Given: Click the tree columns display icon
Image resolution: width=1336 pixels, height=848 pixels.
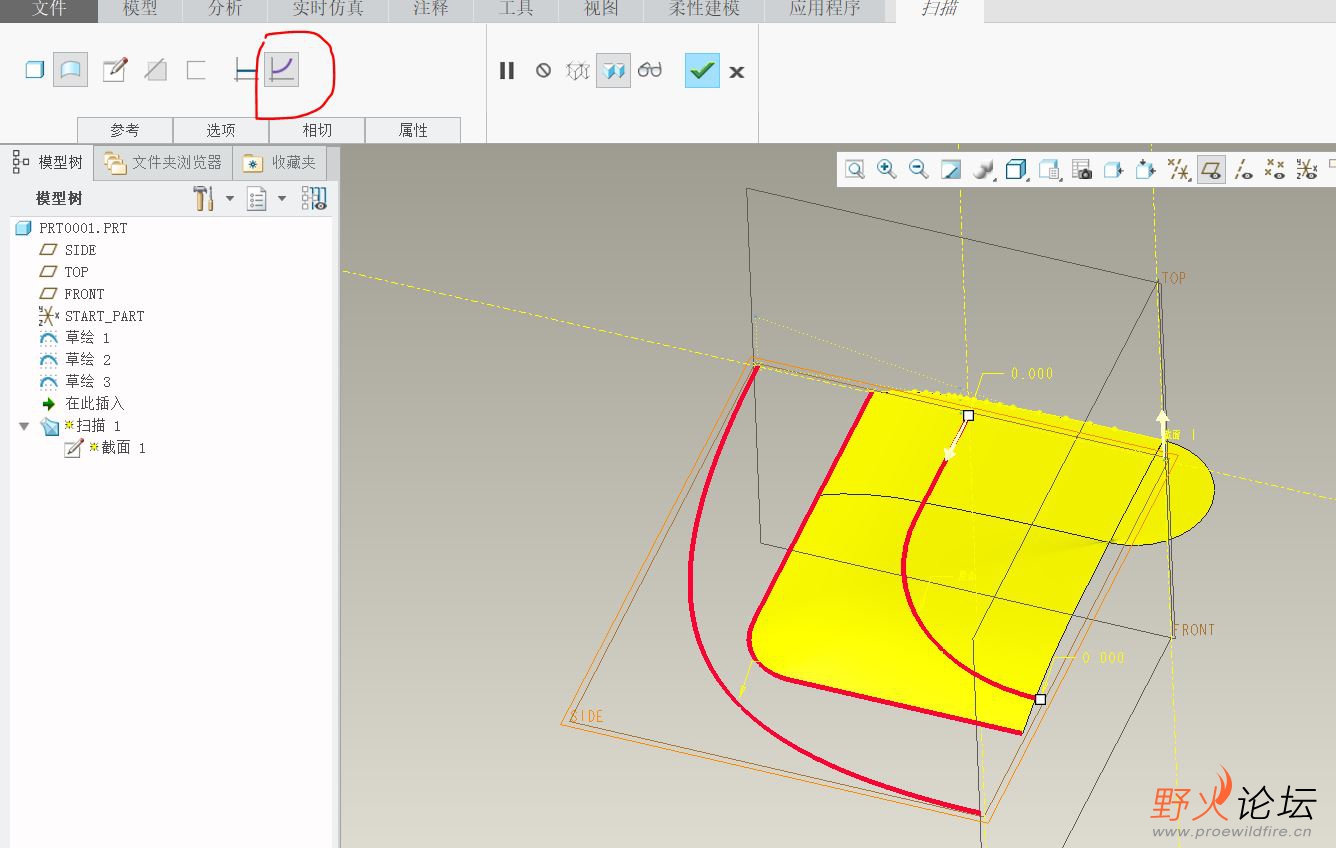Looking at the screenshot, I should click(314, 198).
